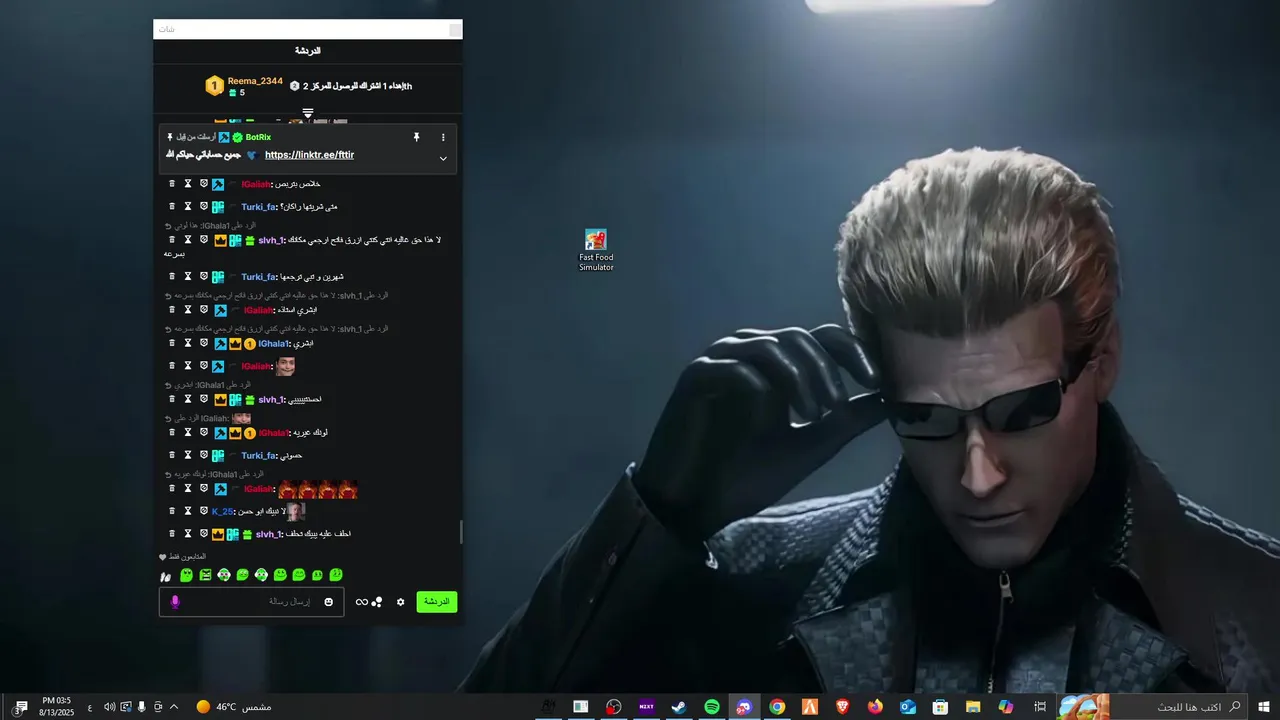Delete Turki_fa's first message with trash icon
Image resolution: width=1280 pixels, height=720 pixels.
point(172,207)
